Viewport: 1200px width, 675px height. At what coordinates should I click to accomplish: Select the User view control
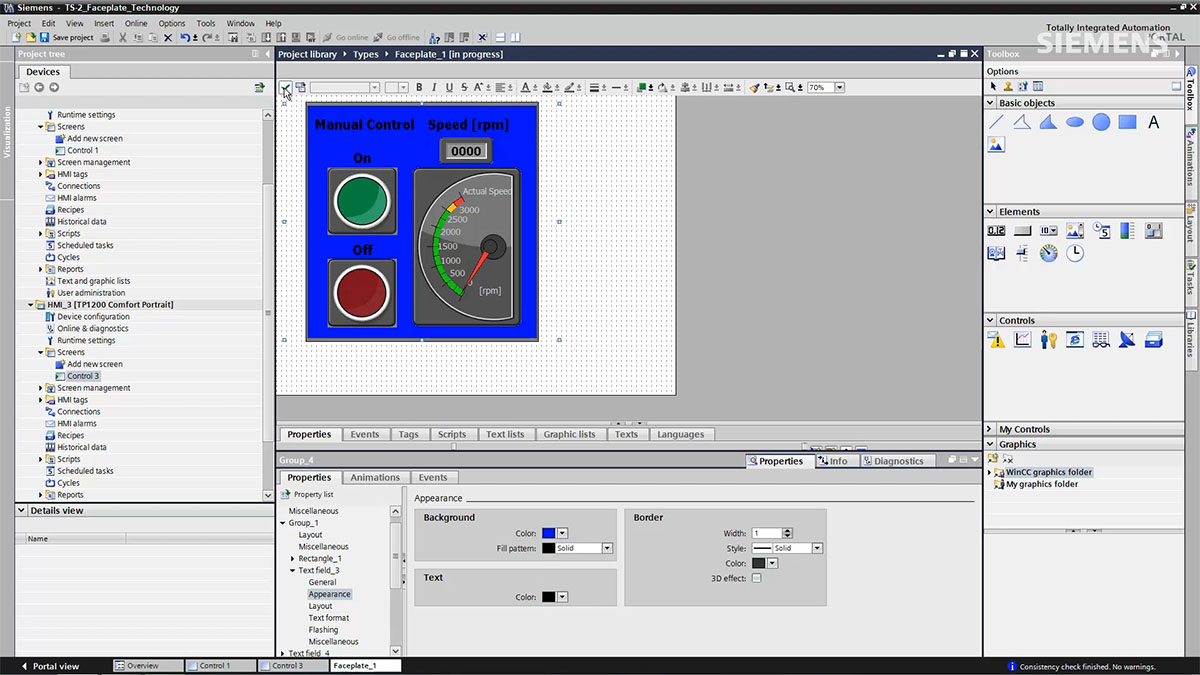1048,340
